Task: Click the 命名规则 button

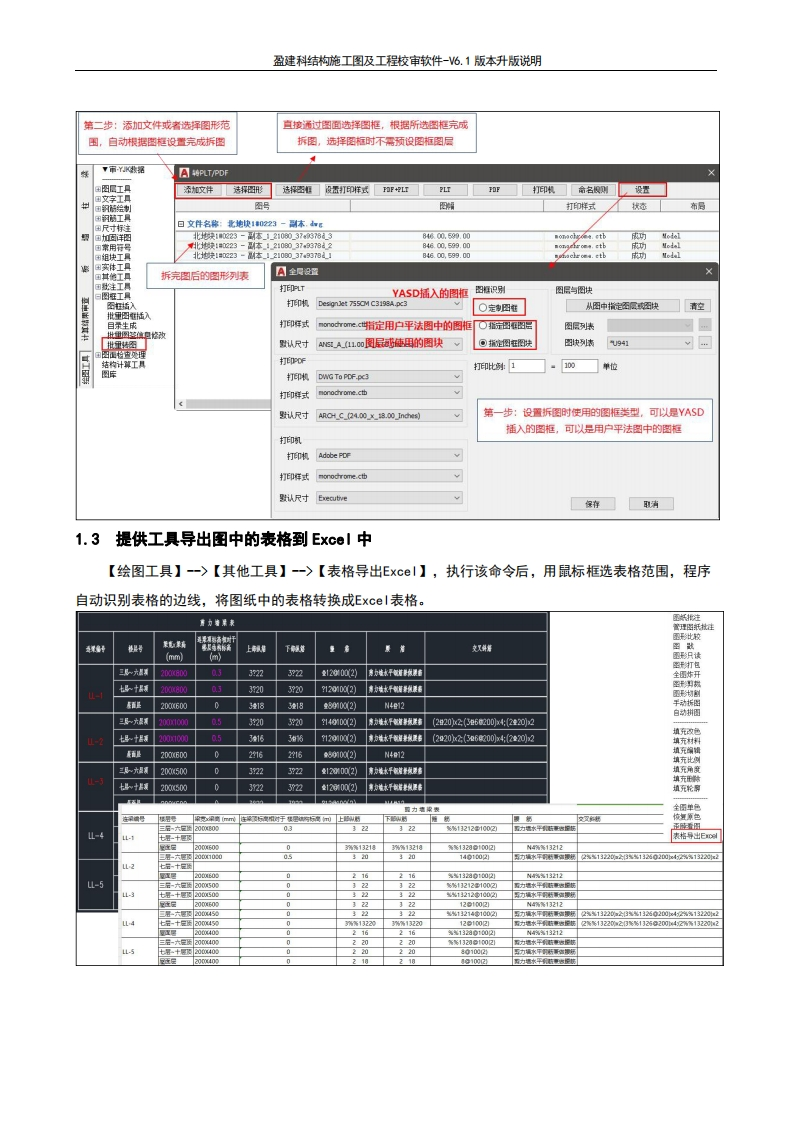Action: [x=593, y=190]
